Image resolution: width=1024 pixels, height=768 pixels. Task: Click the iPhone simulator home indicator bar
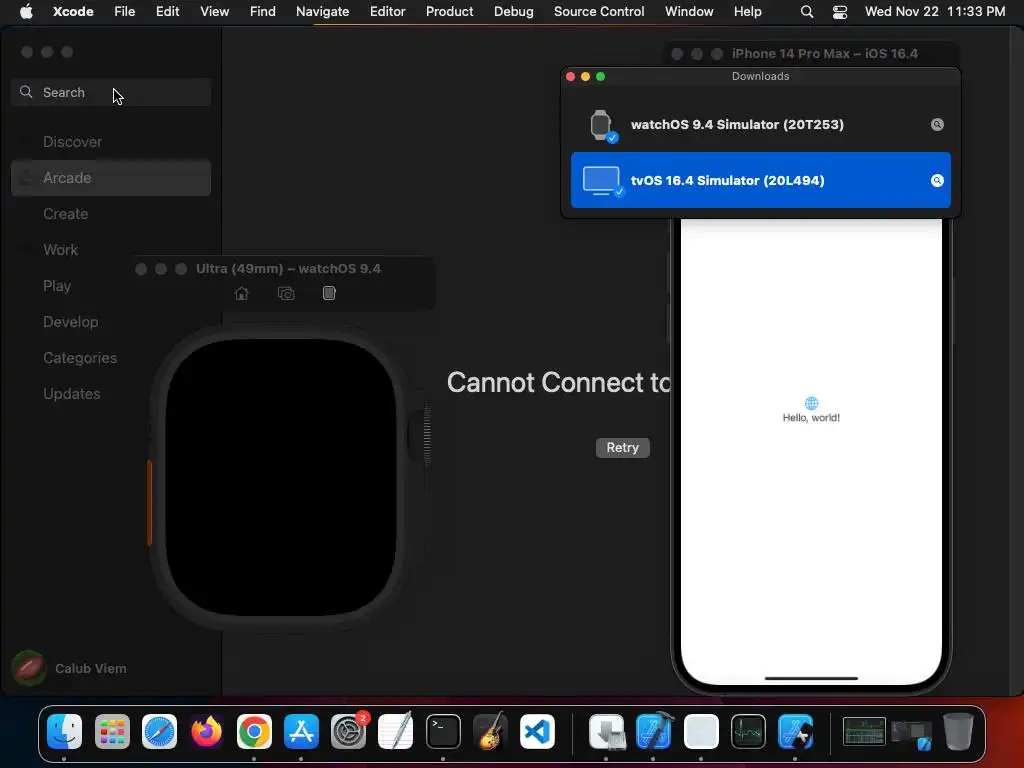811,679
